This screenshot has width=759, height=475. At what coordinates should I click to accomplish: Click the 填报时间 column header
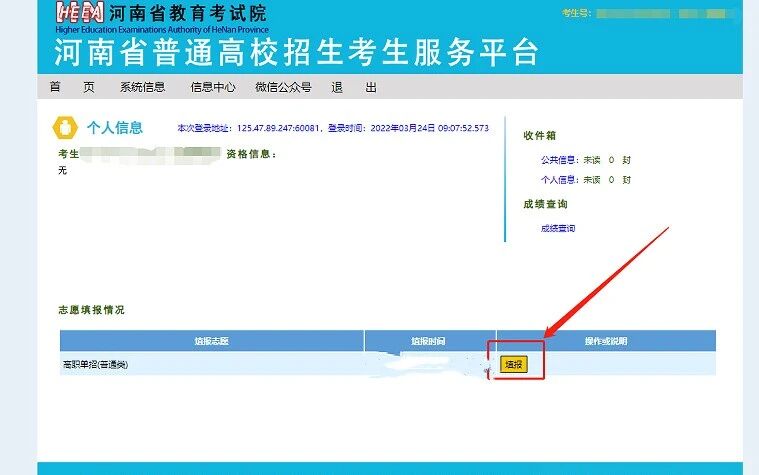(429, 341)
